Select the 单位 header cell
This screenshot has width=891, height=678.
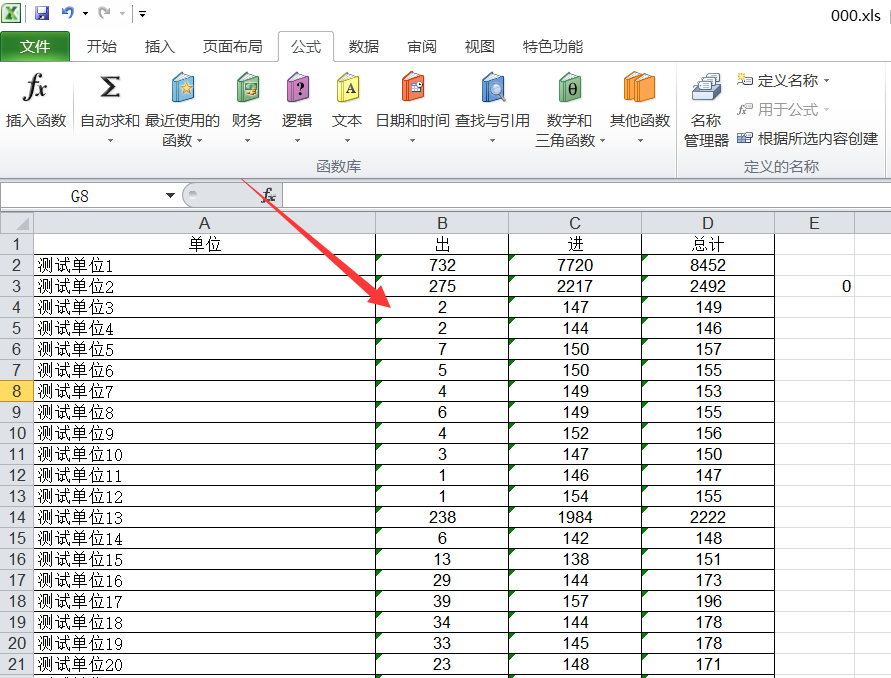(x=205, y=244)
